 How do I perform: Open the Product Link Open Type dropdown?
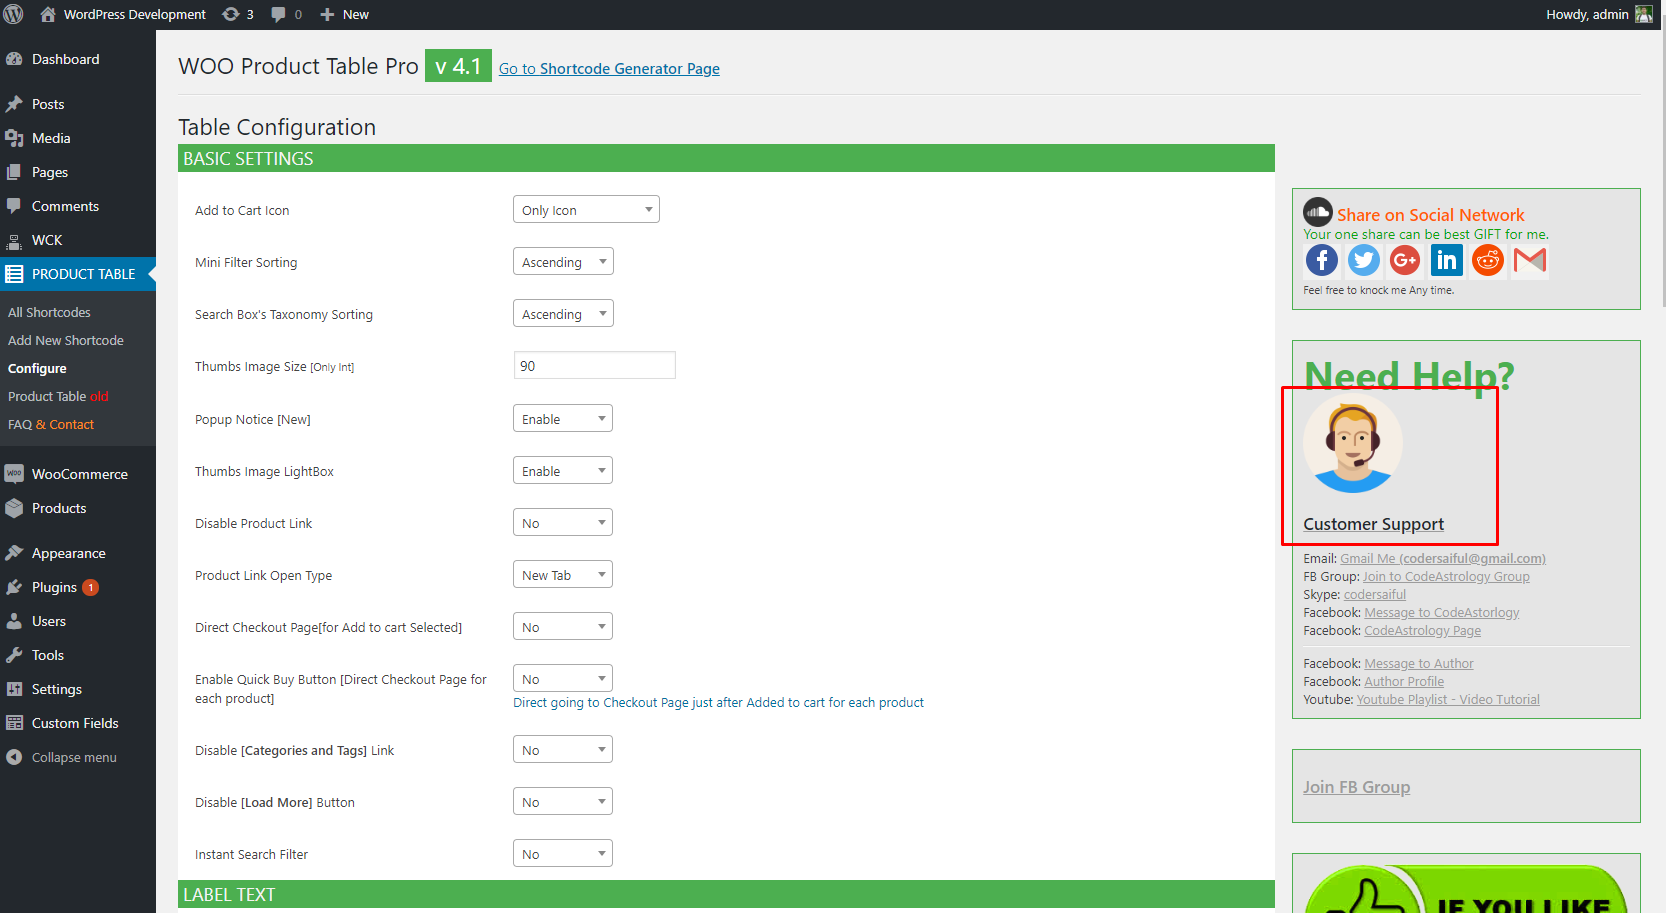pos(563,574)
